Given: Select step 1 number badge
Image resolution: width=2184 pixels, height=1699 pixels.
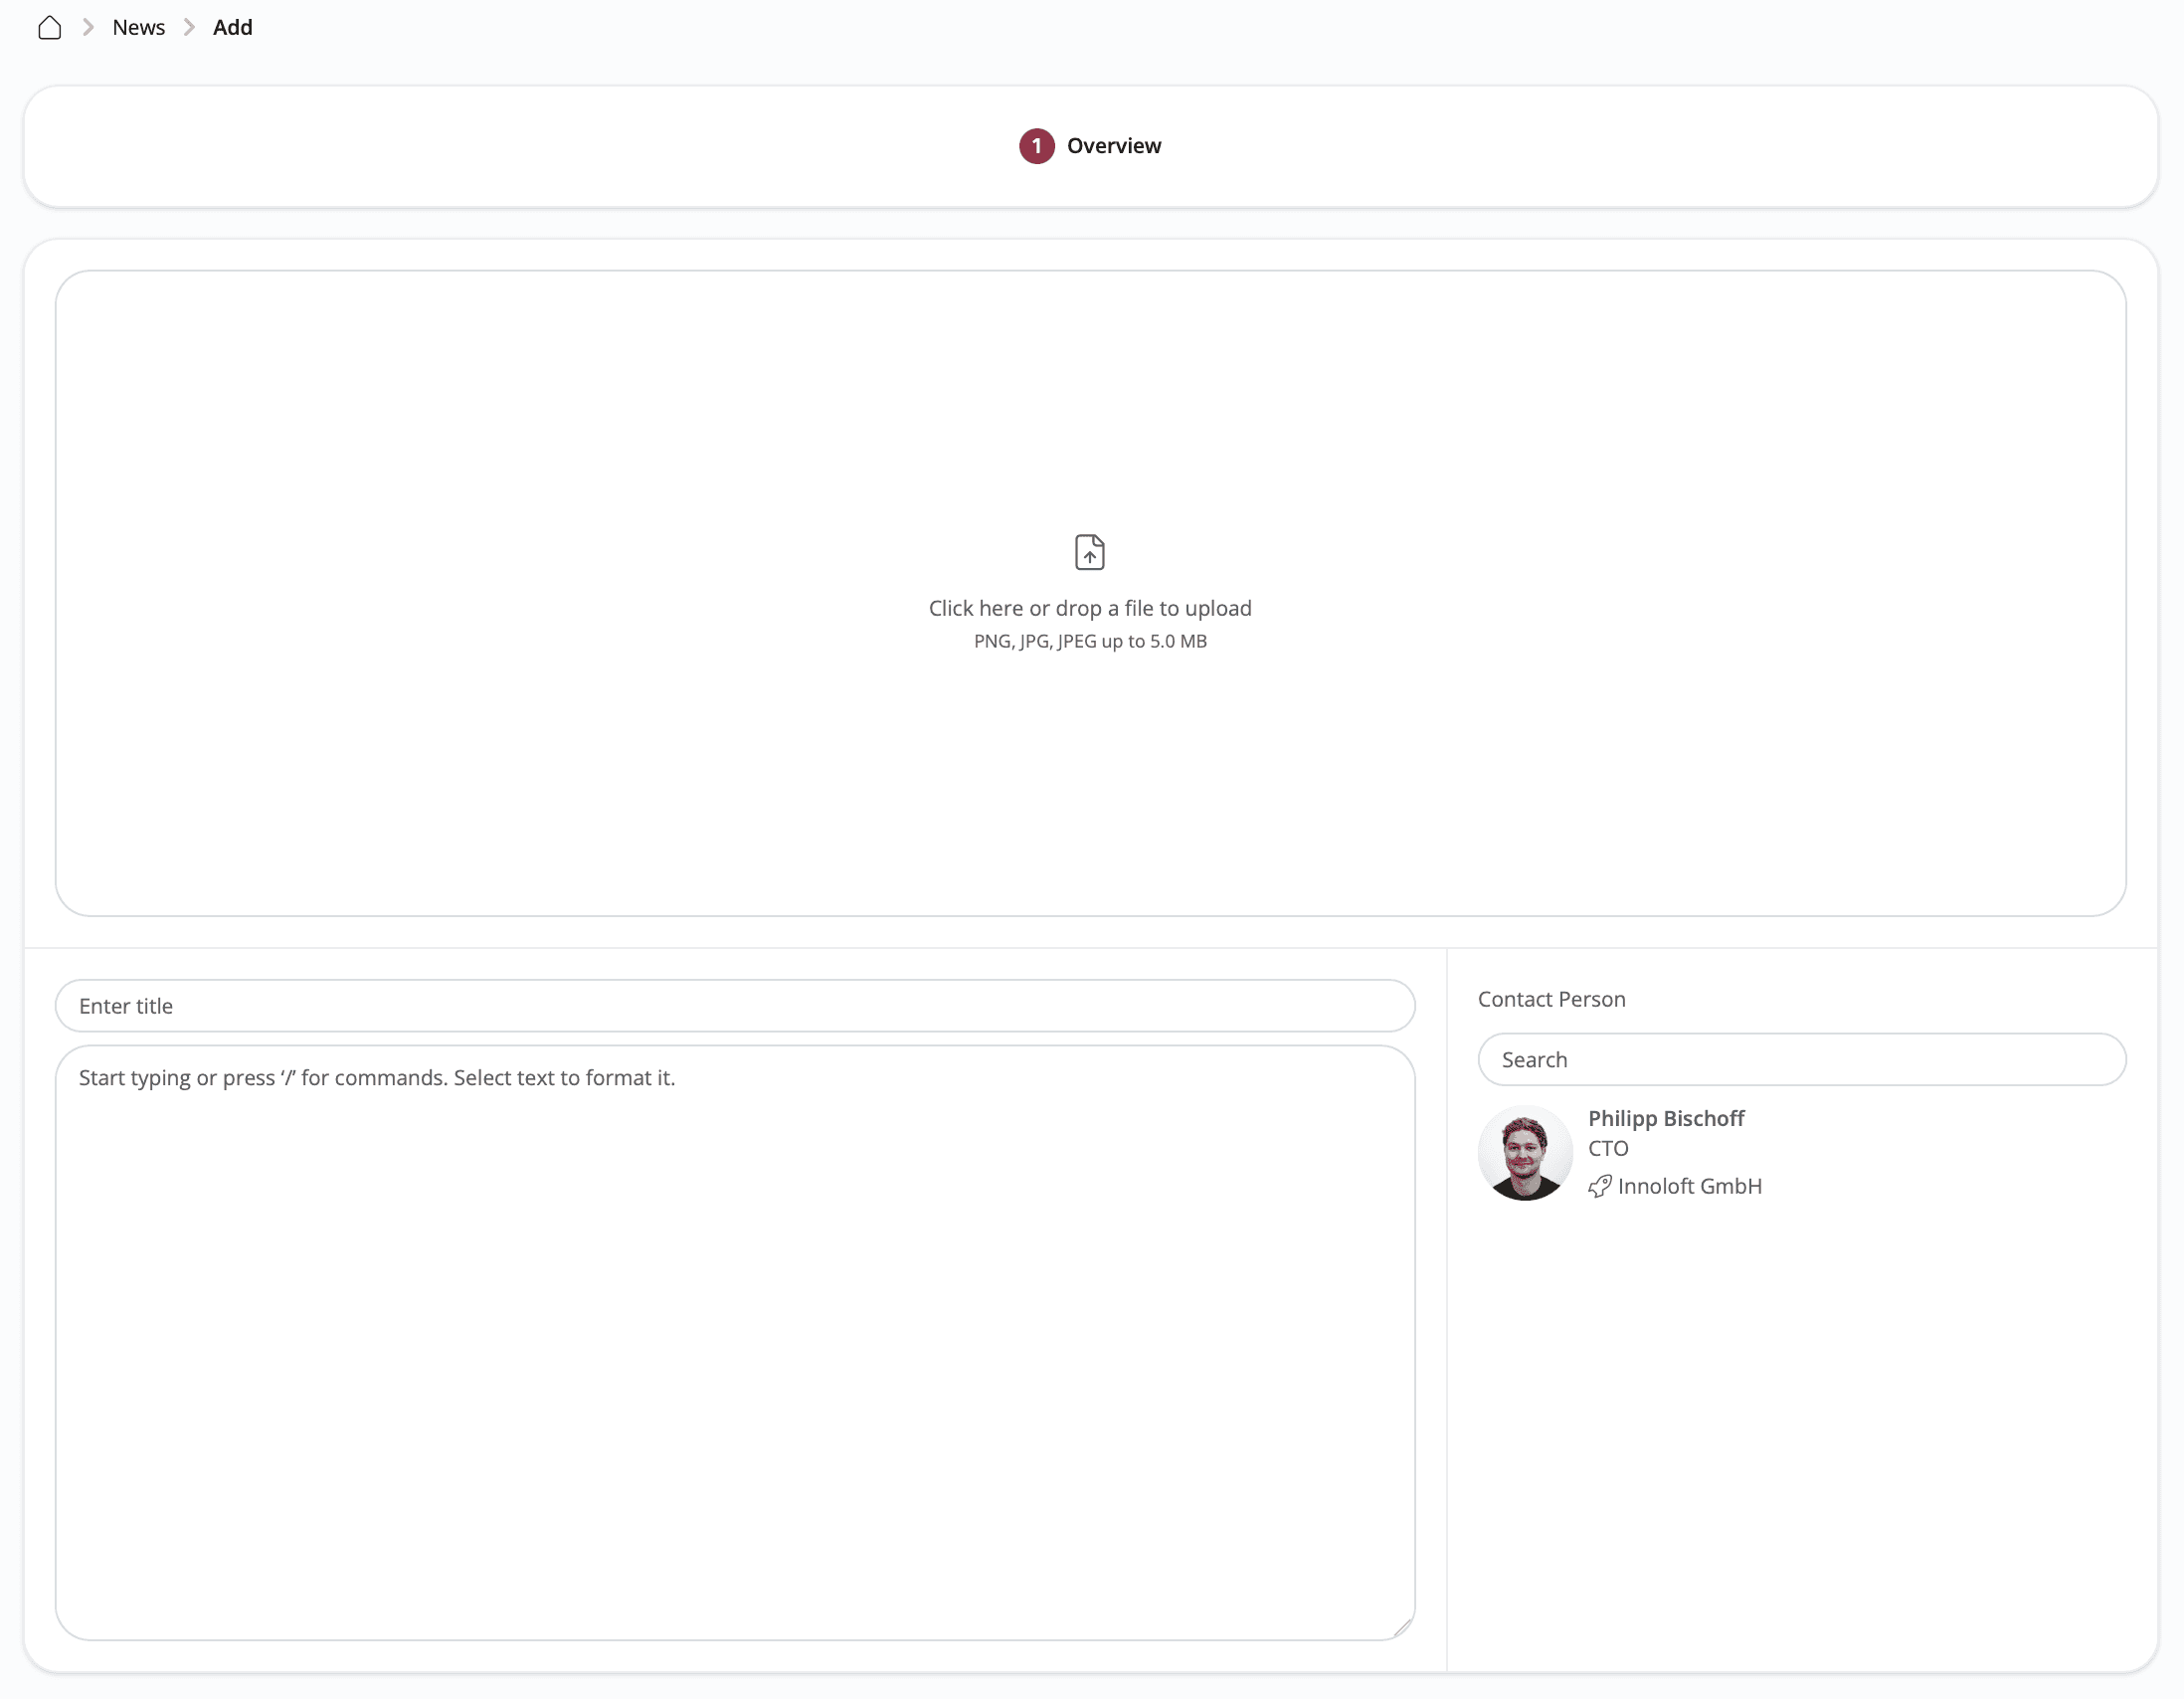Looking at the screenshot, I should point(1036,146).
